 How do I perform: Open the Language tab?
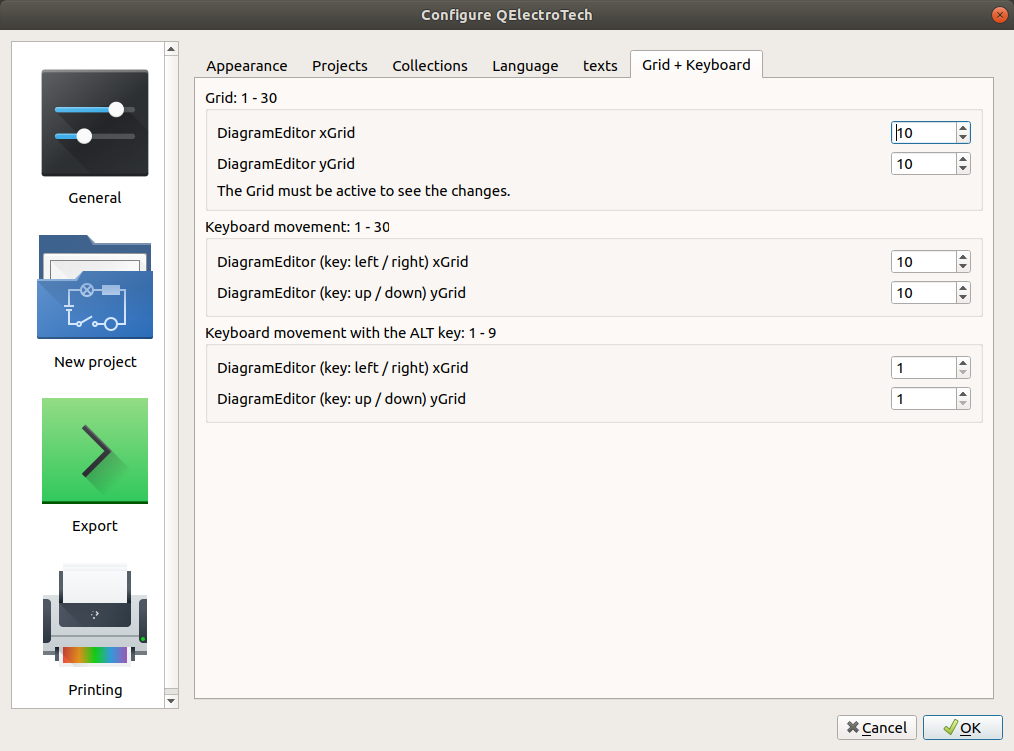(524, 65)
